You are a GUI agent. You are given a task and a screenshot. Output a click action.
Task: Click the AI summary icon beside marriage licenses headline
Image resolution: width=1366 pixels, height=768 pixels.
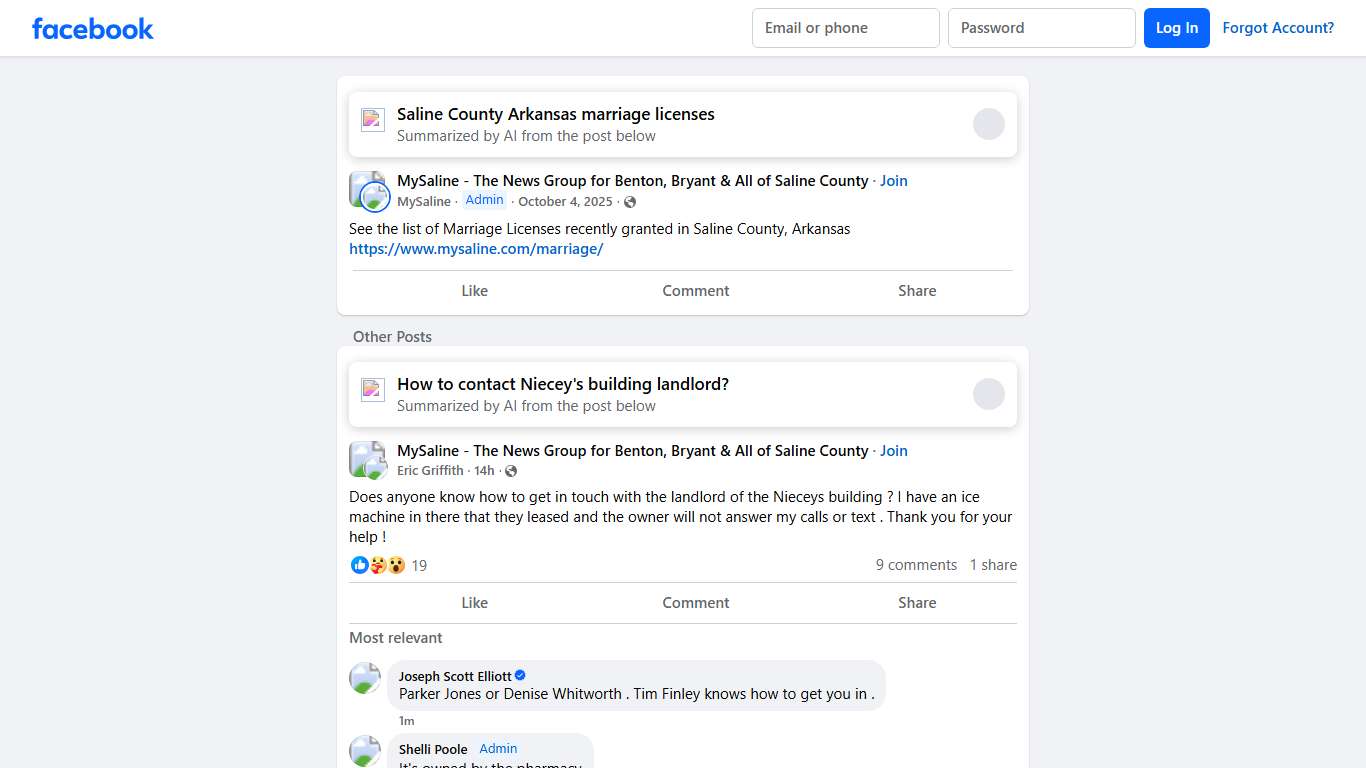coord(372,119)
